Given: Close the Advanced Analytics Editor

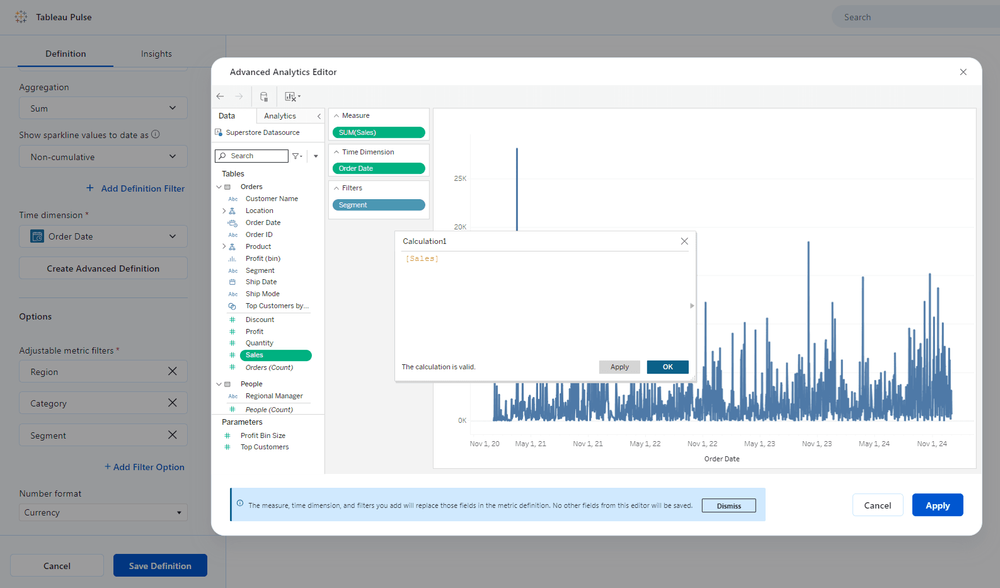Looking at the screenshot, I should (x=963, y=72).
